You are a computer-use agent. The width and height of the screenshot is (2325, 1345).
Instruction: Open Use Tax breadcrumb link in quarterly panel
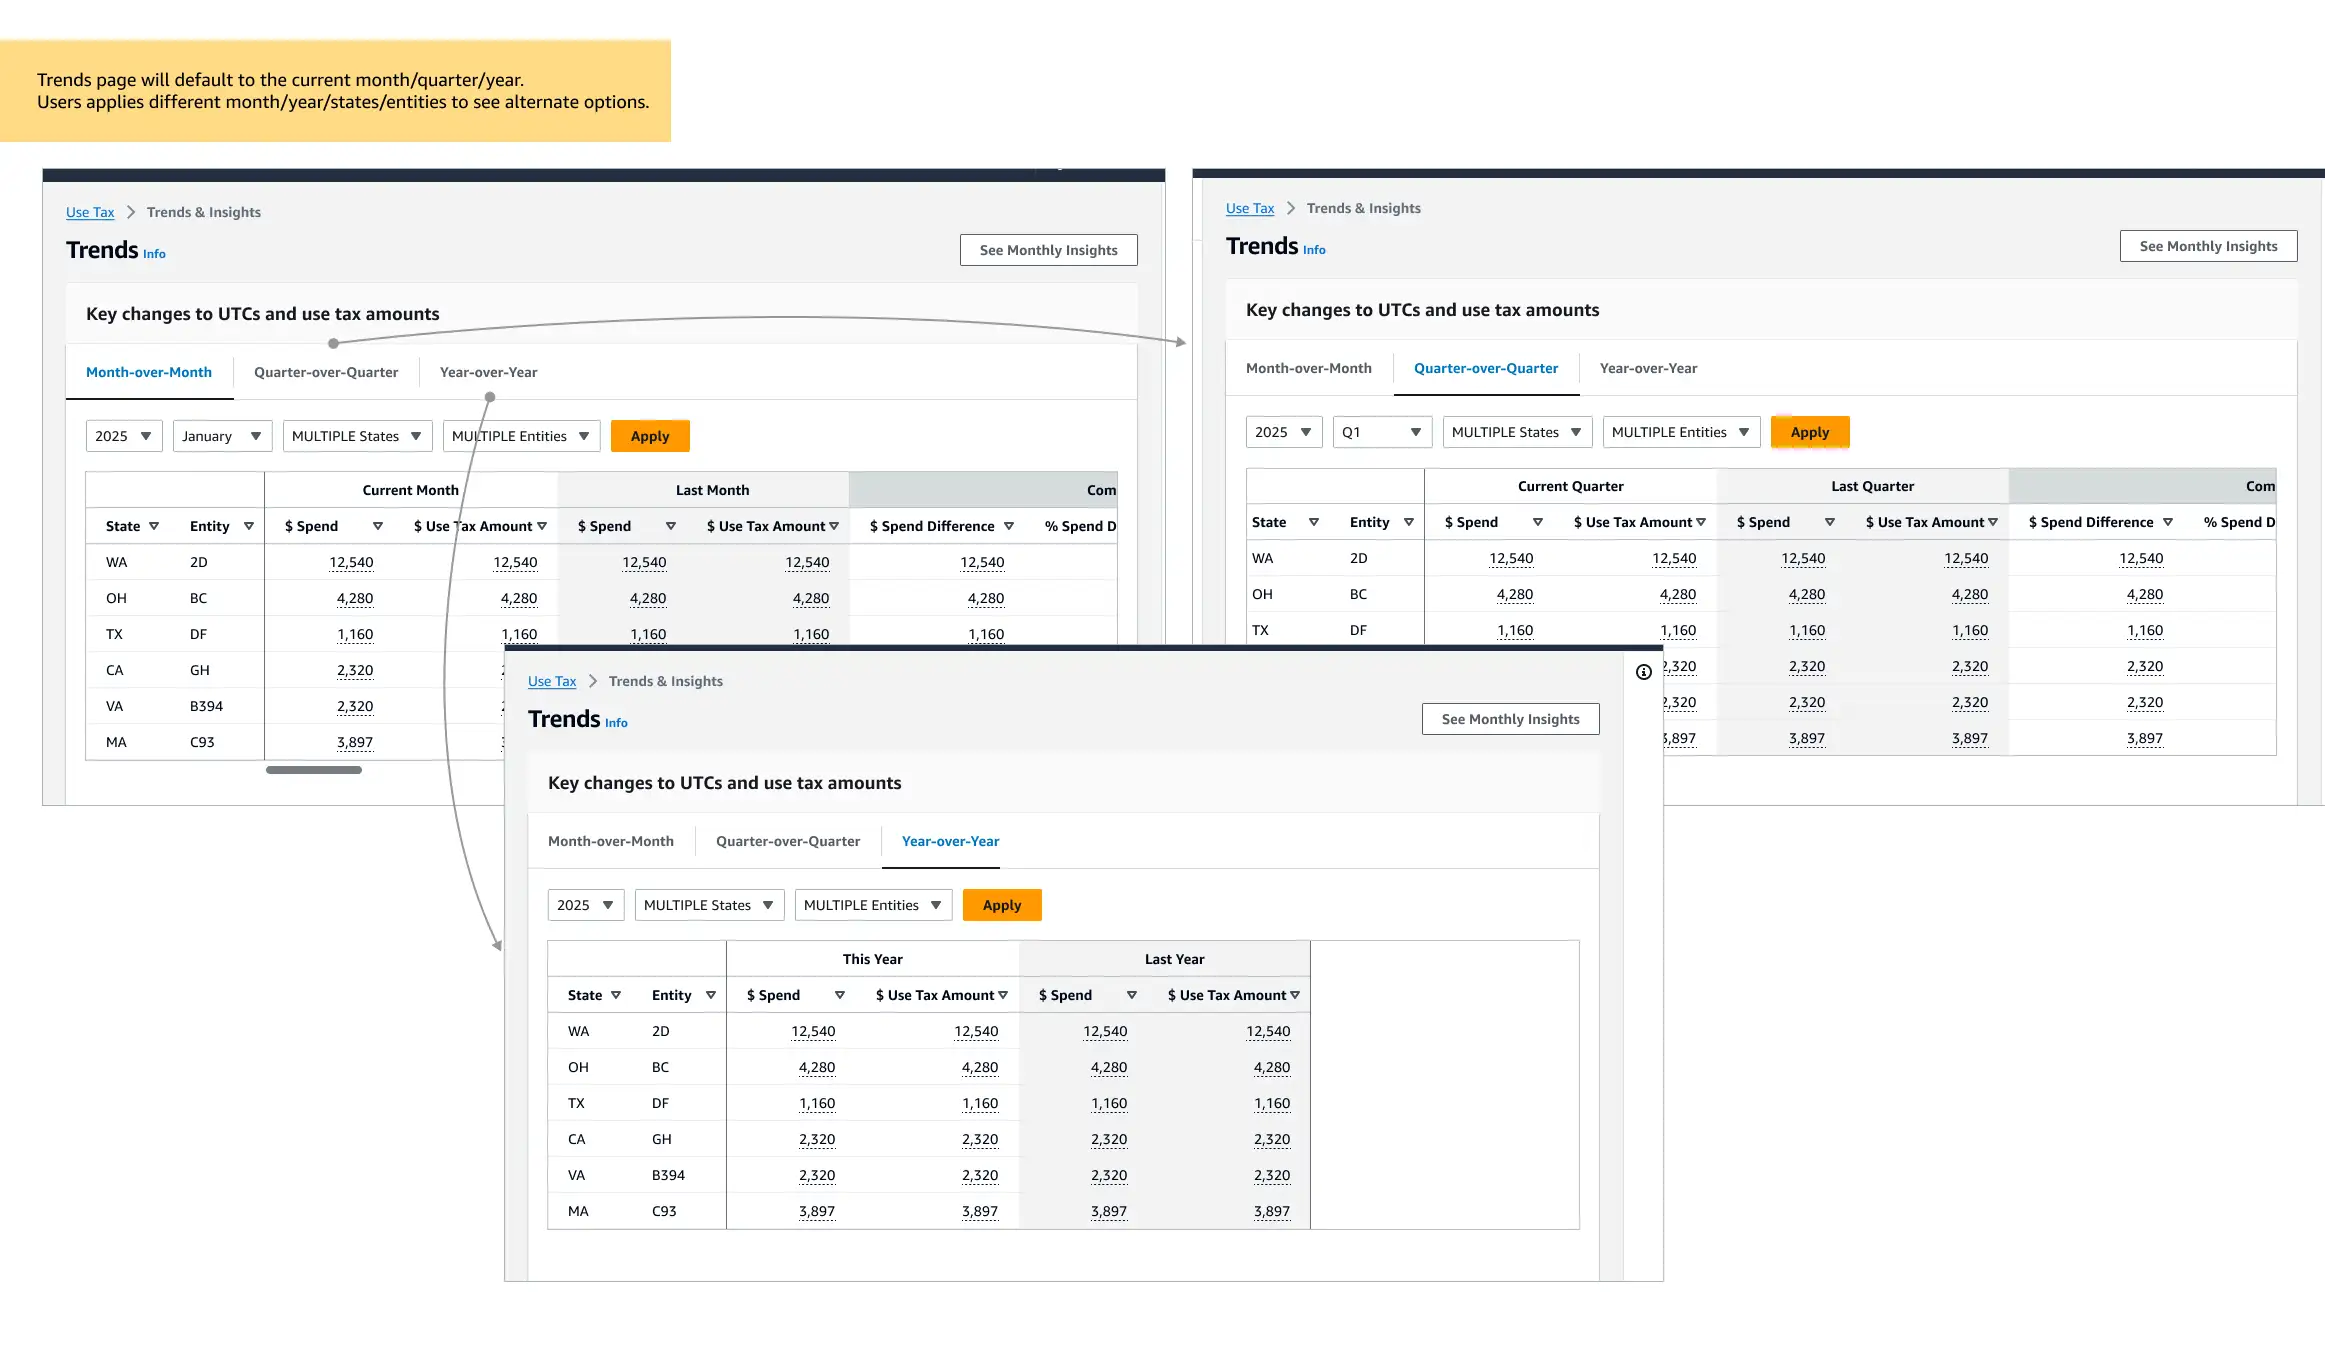(1250, 208)
